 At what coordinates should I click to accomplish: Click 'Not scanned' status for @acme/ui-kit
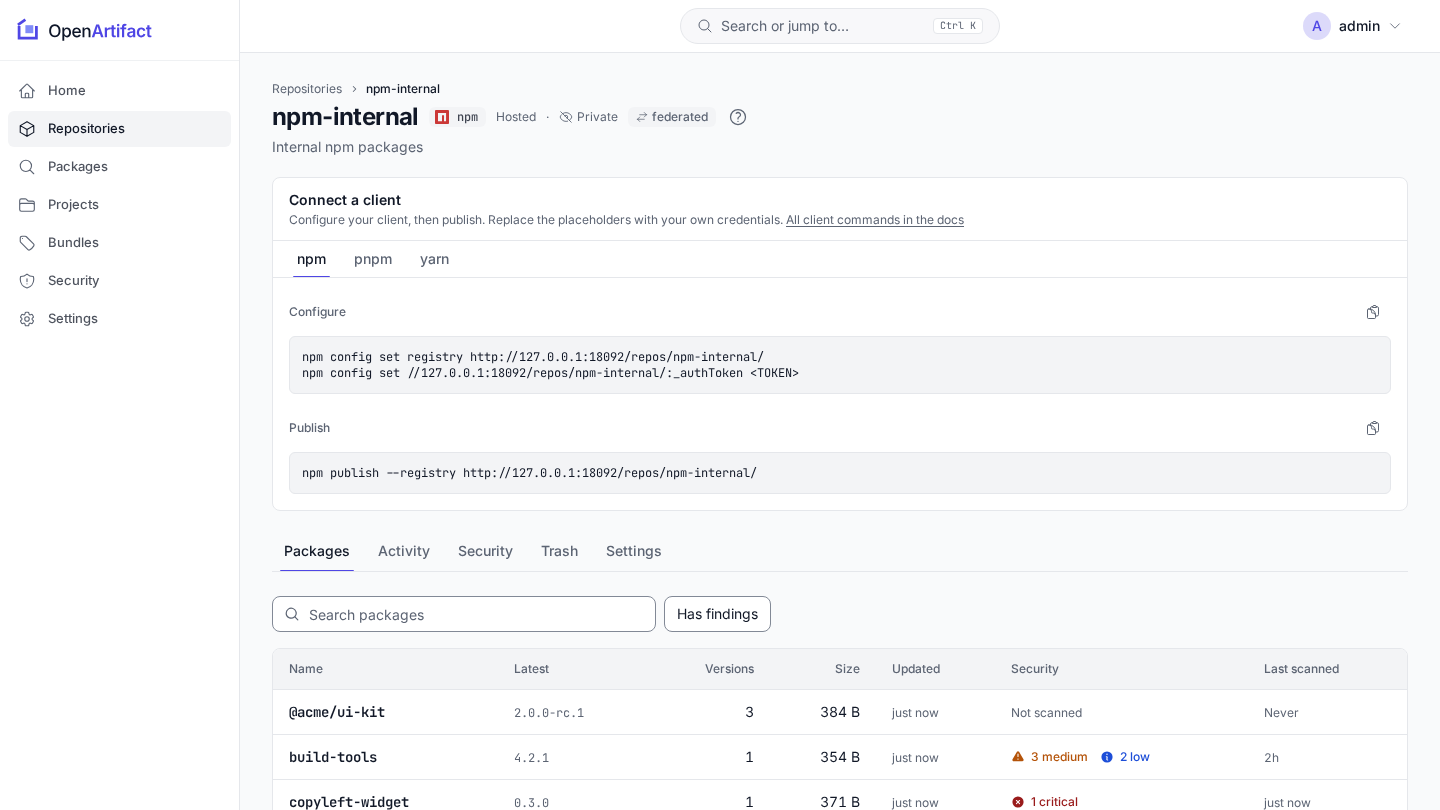click(x=1046, y=713)
